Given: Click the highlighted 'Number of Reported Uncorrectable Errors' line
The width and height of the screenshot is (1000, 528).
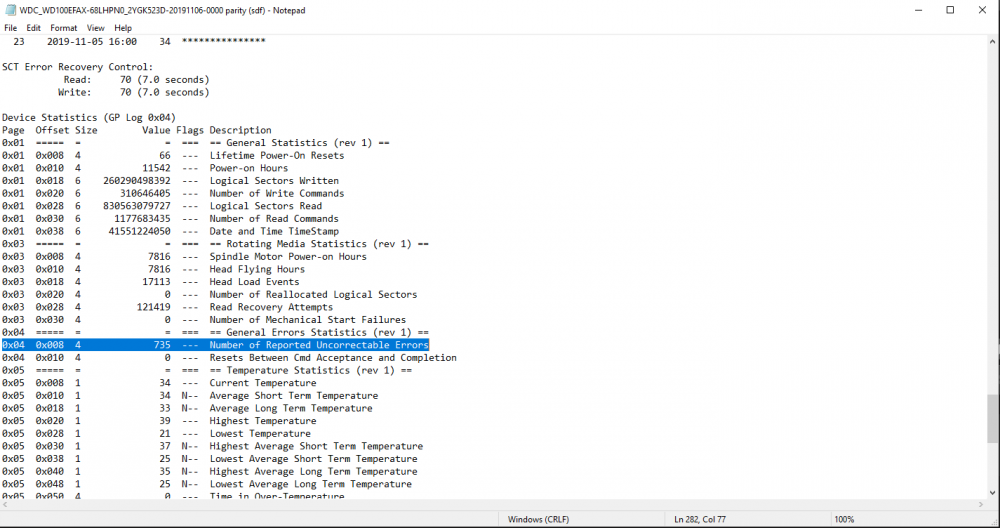Looking at the screenshot, I should click(215, 345).
